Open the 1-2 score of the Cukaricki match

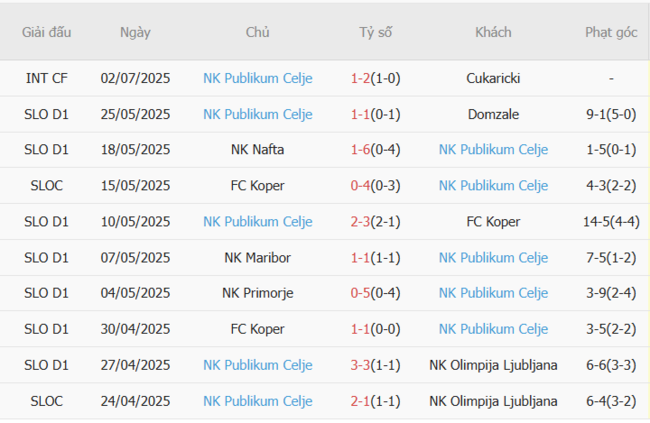click(361, 78)
